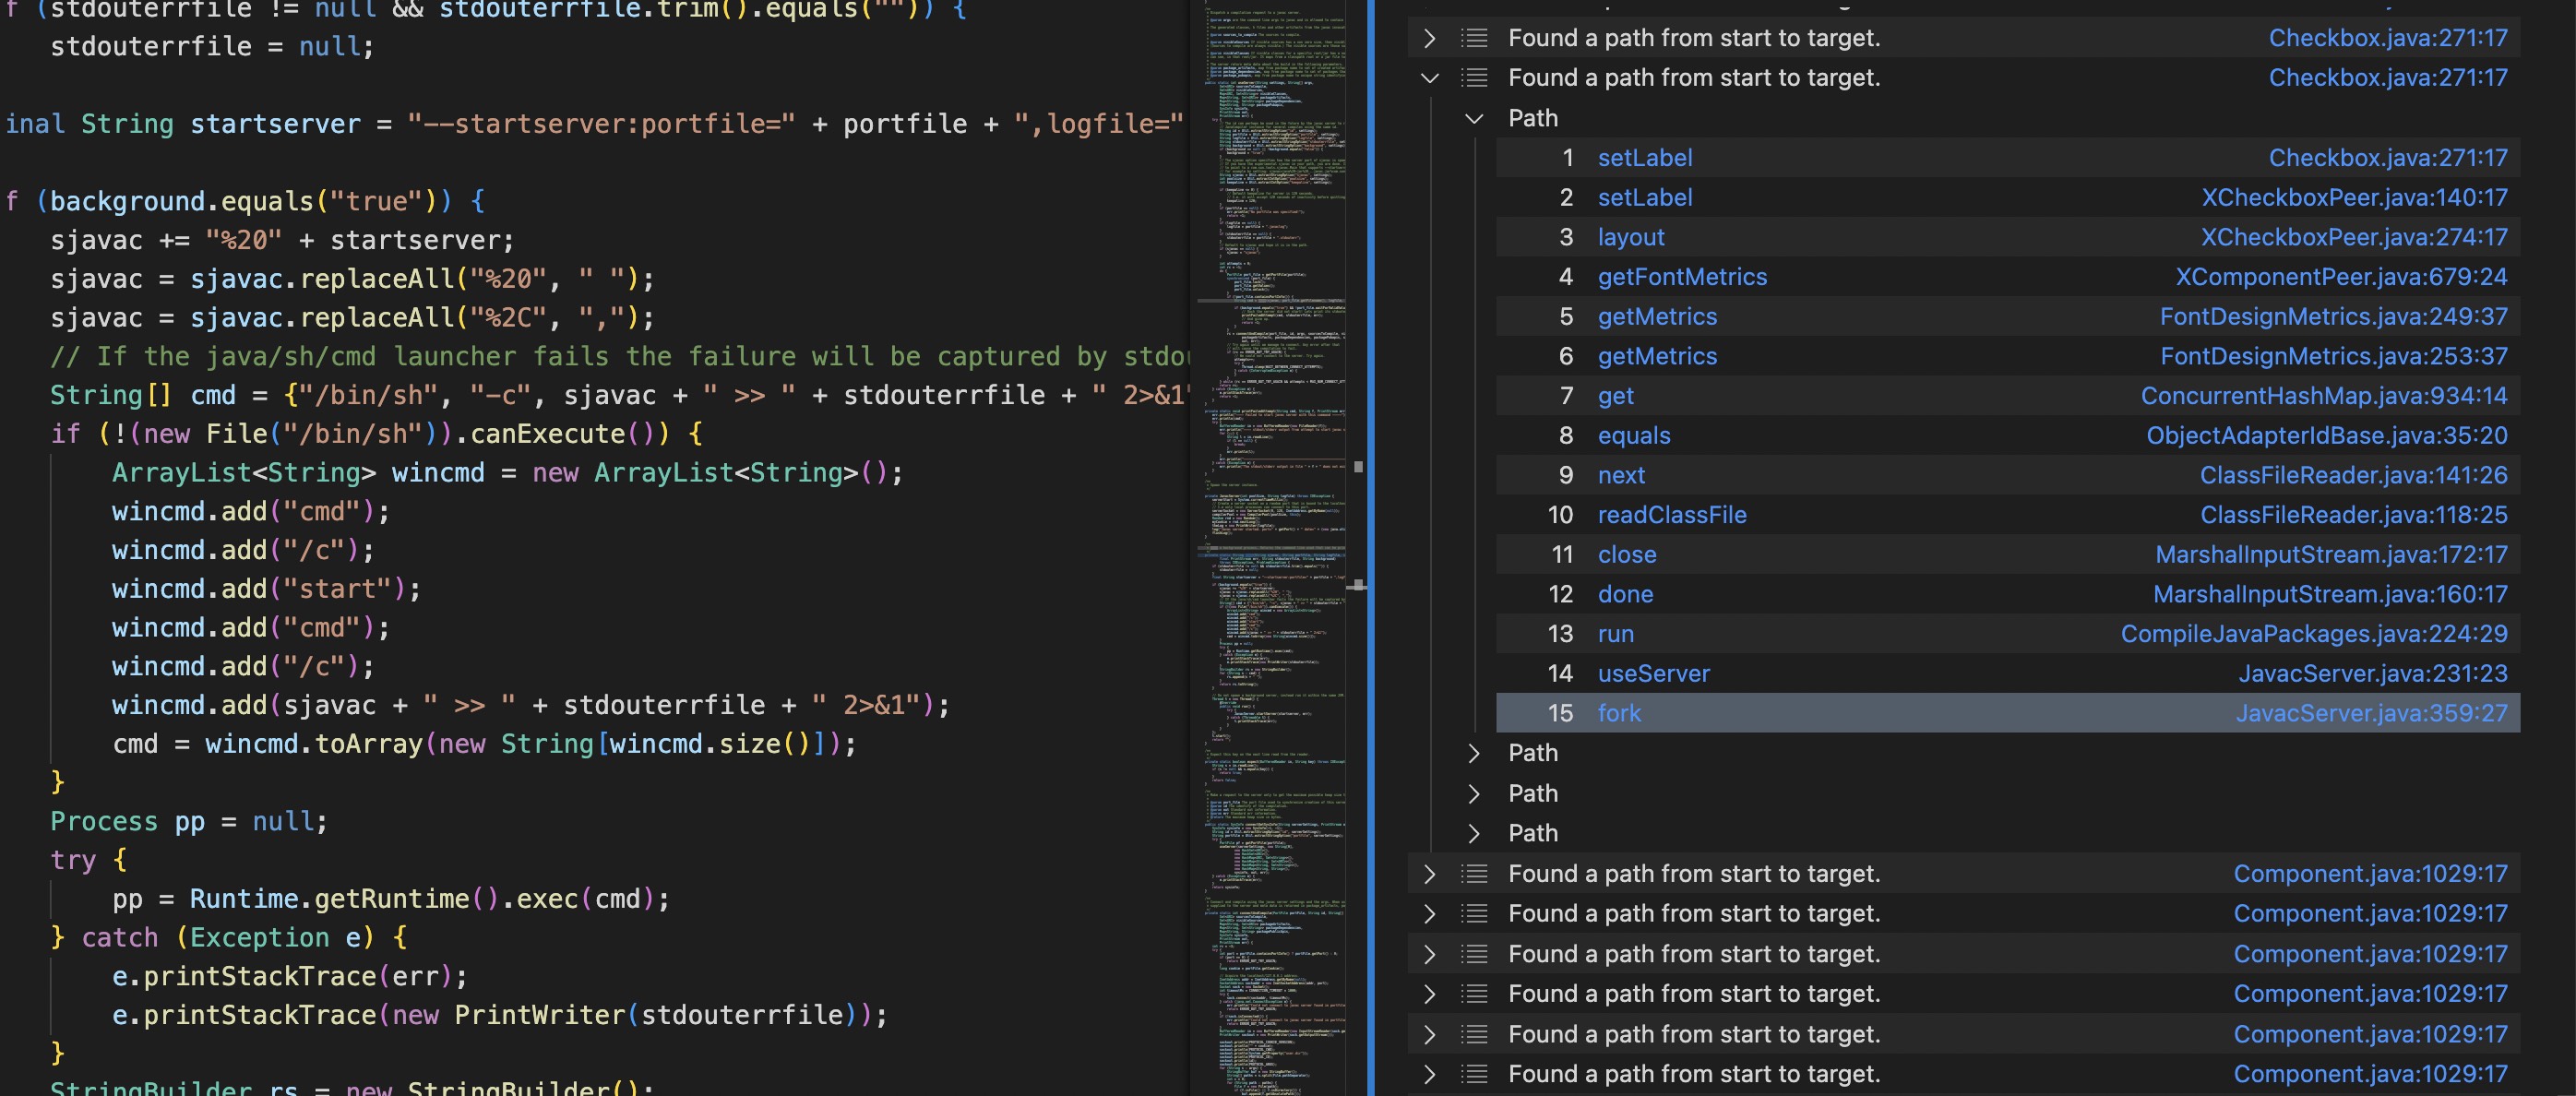Click the 'new File("/bin/sh")).canExecute()' condition
Viewport: 2576px width, 1096px height.
pos(397,434)
